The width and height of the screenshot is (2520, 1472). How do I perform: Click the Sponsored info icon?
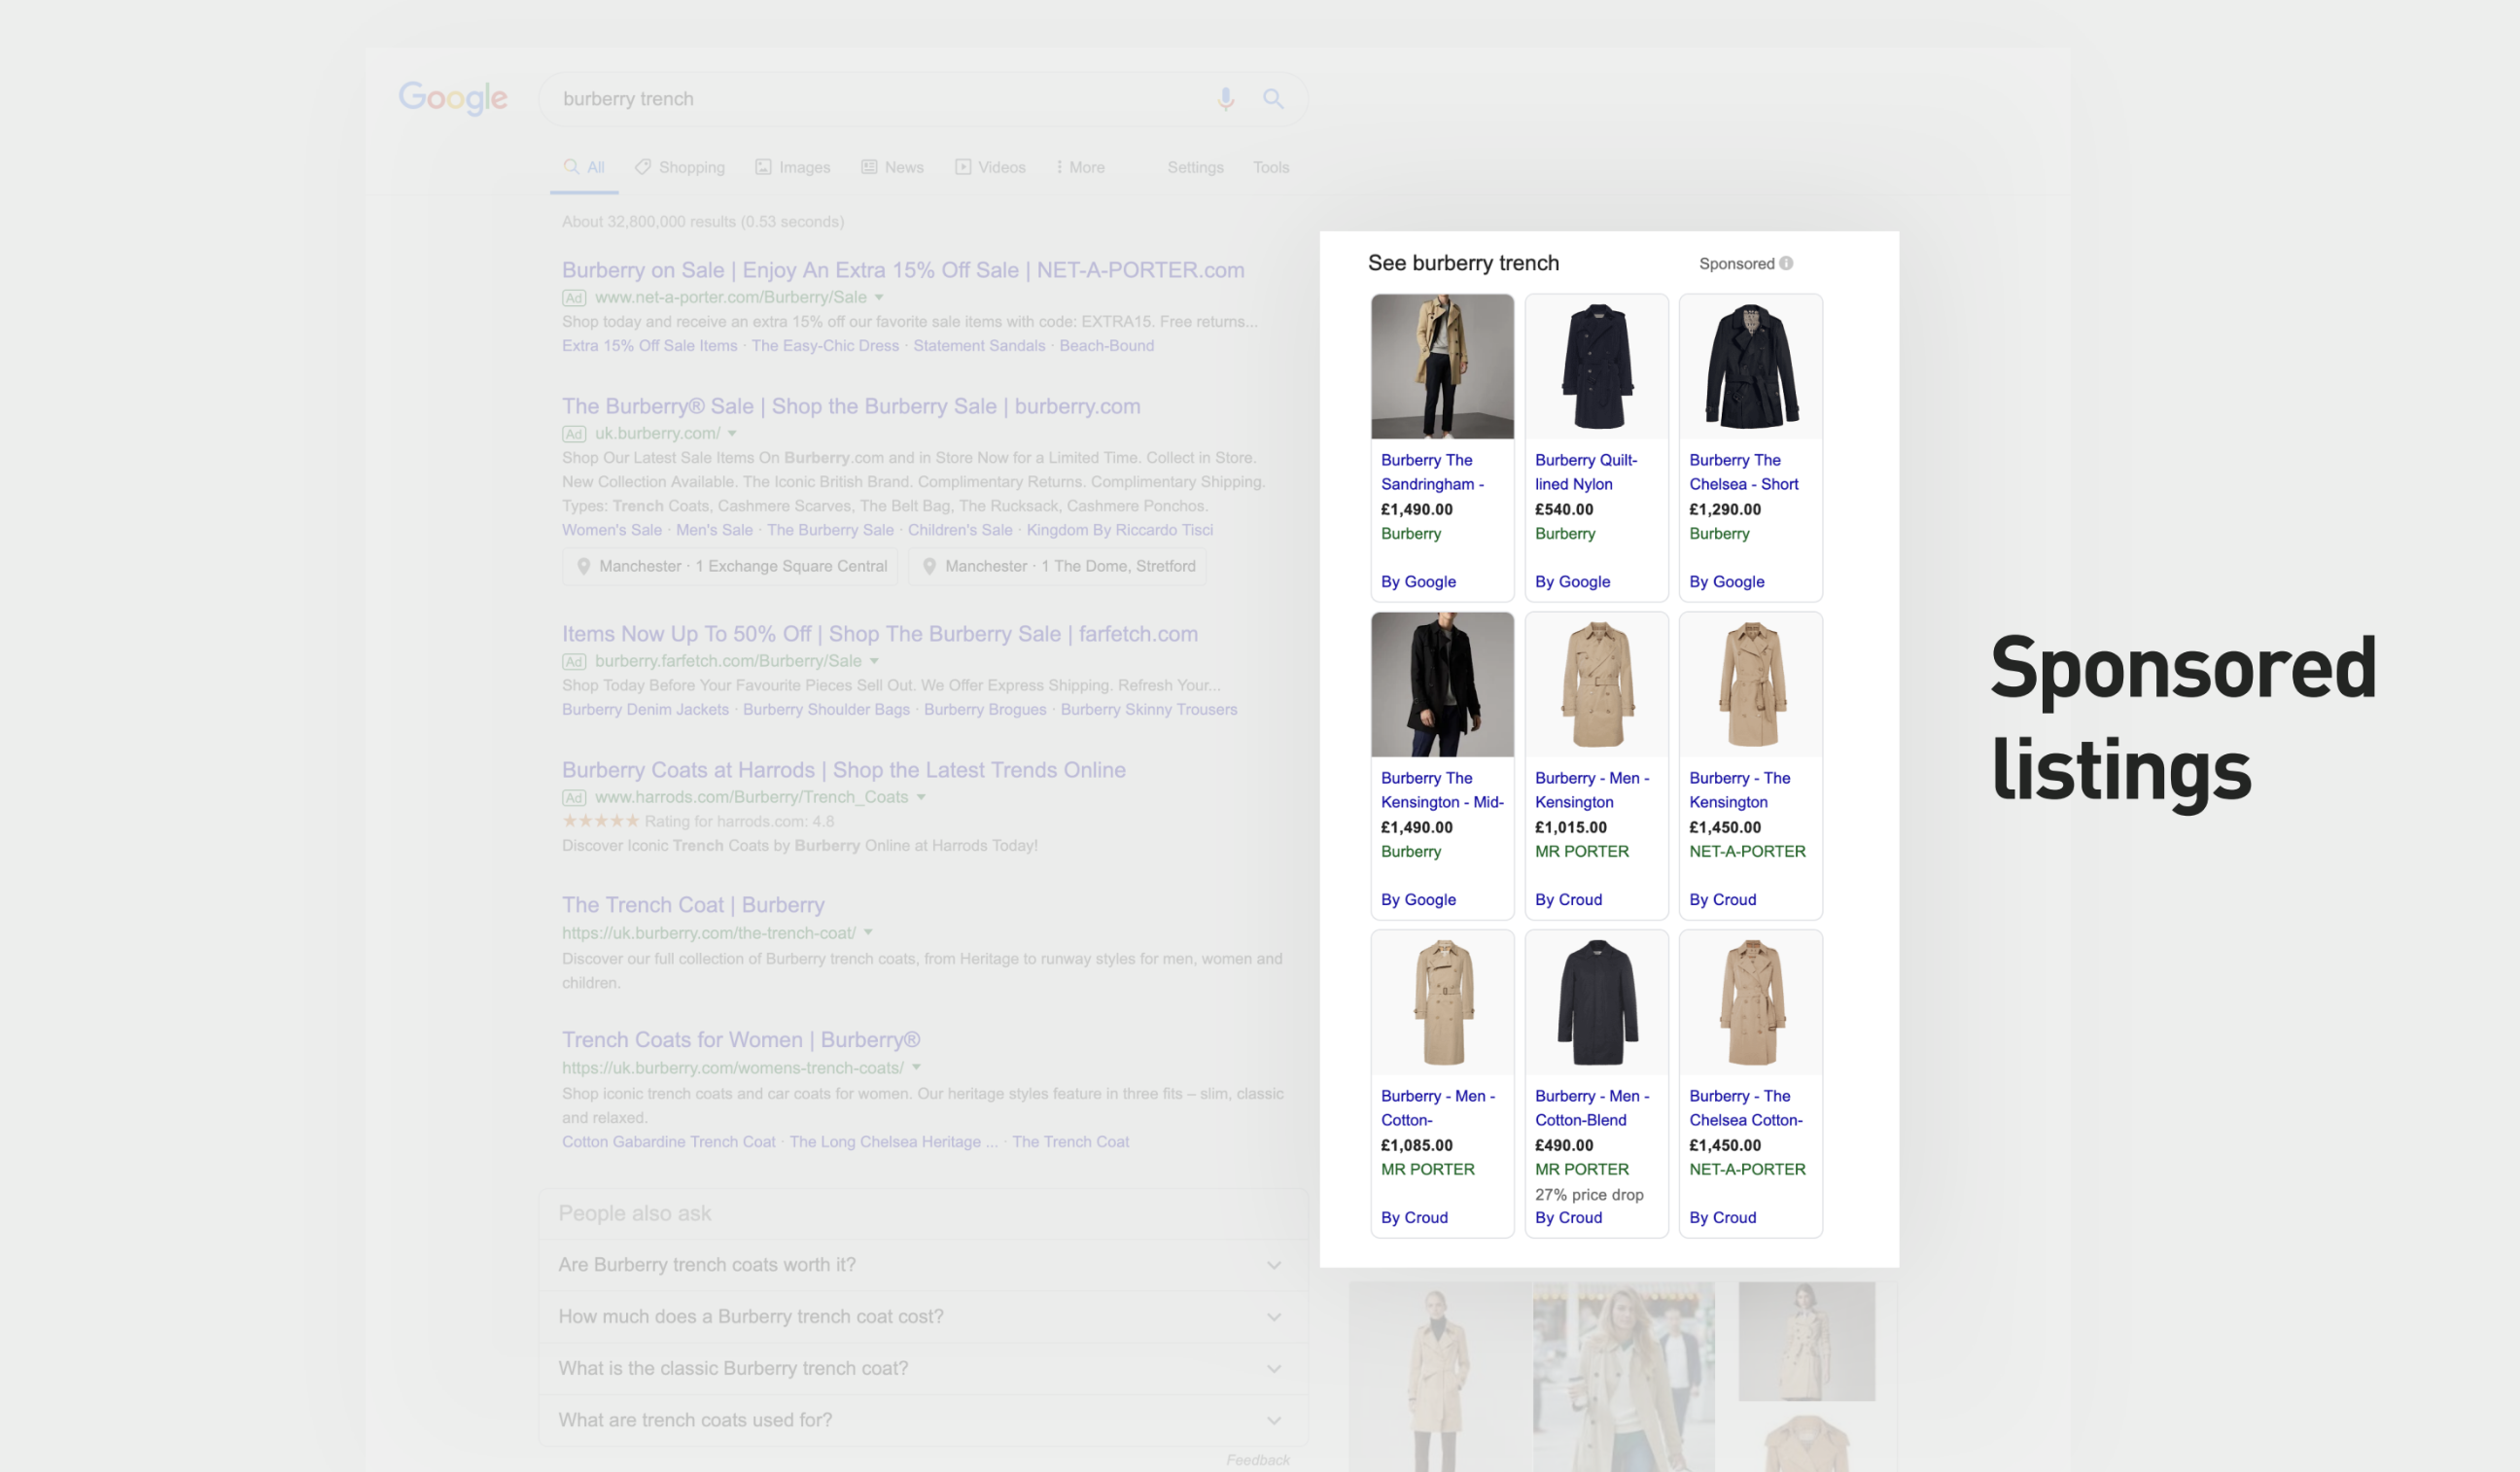point(1786,263)
